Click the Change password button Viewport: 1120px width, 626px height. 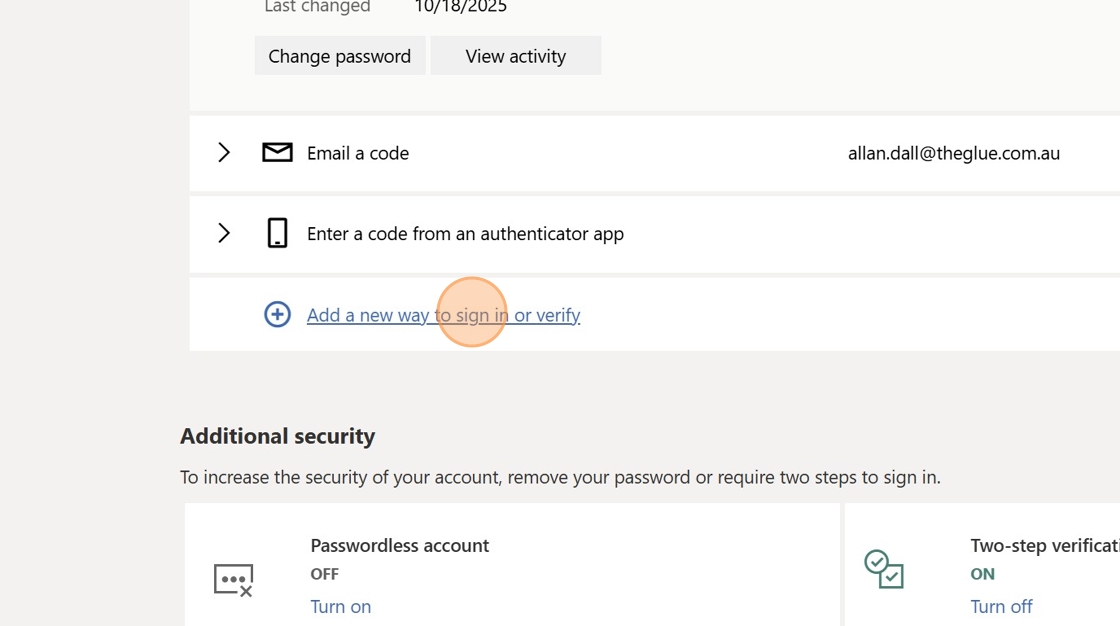339,56
